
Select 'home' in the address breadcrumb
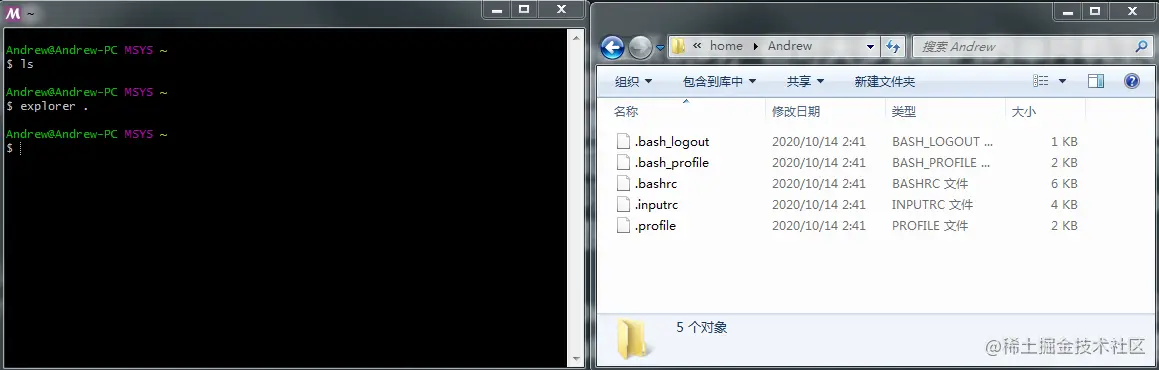pyautogui.click(x=726, y=46)
